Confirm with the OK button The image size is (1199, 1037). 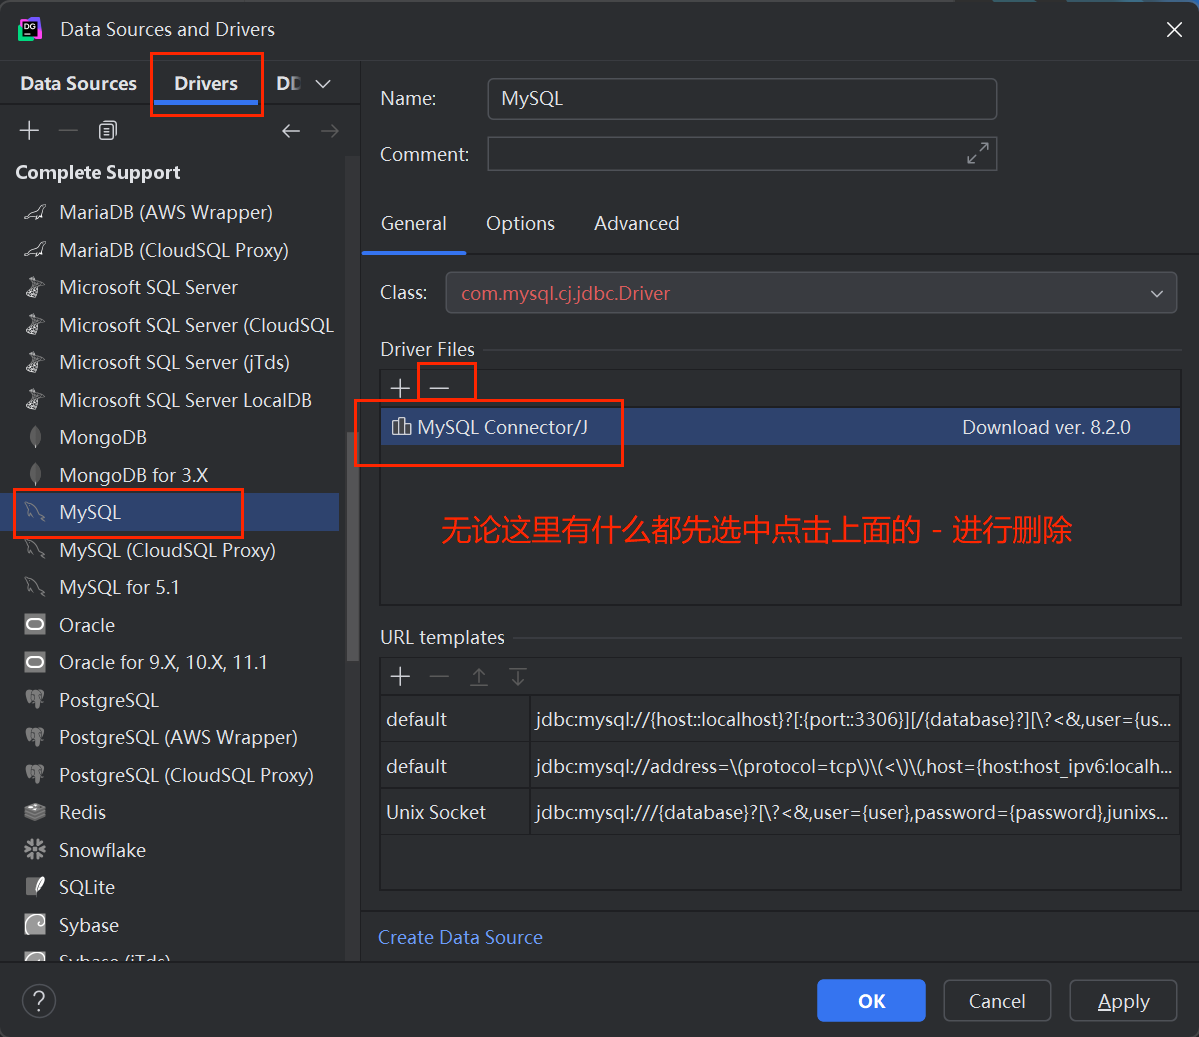(871, 1000)
